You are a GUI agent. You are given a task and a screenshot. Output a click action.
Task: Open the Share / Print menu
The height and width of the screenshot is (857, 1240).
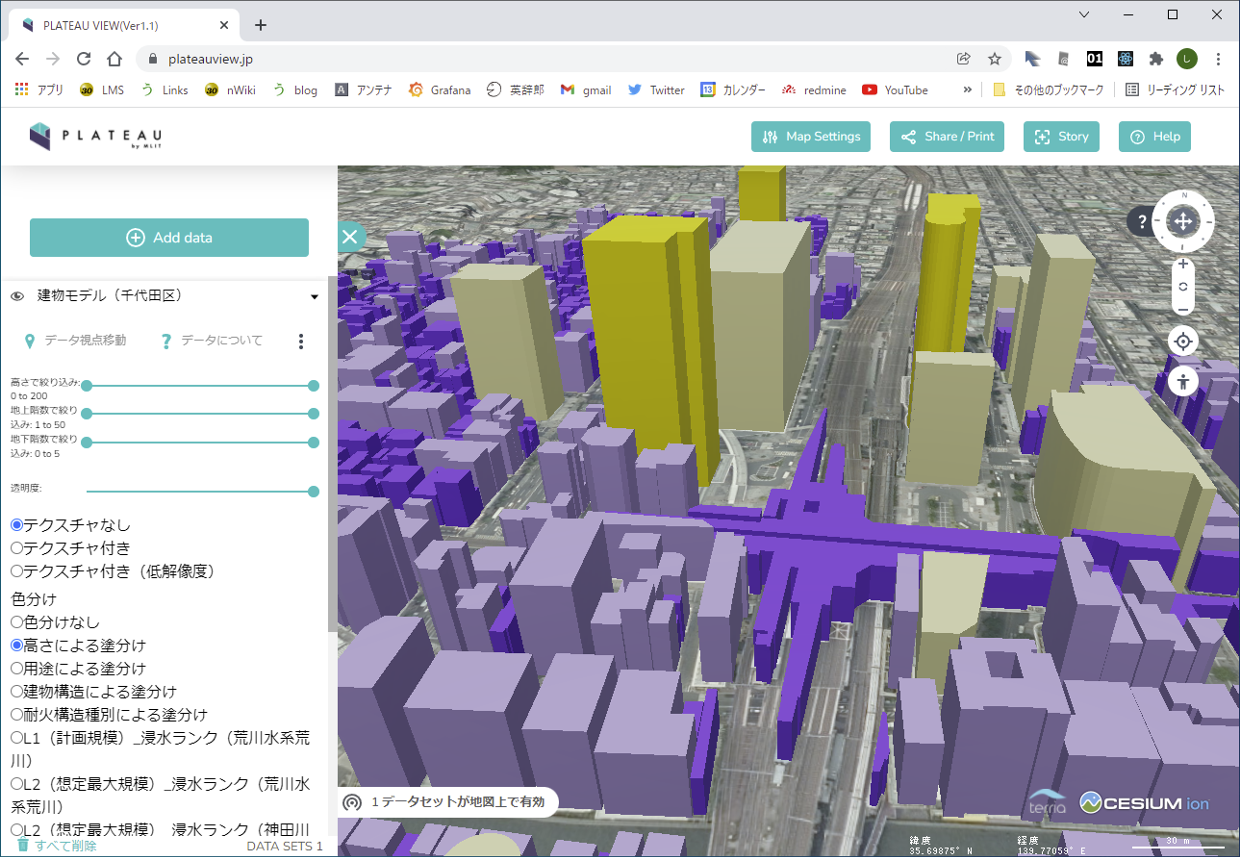(947, 137)
